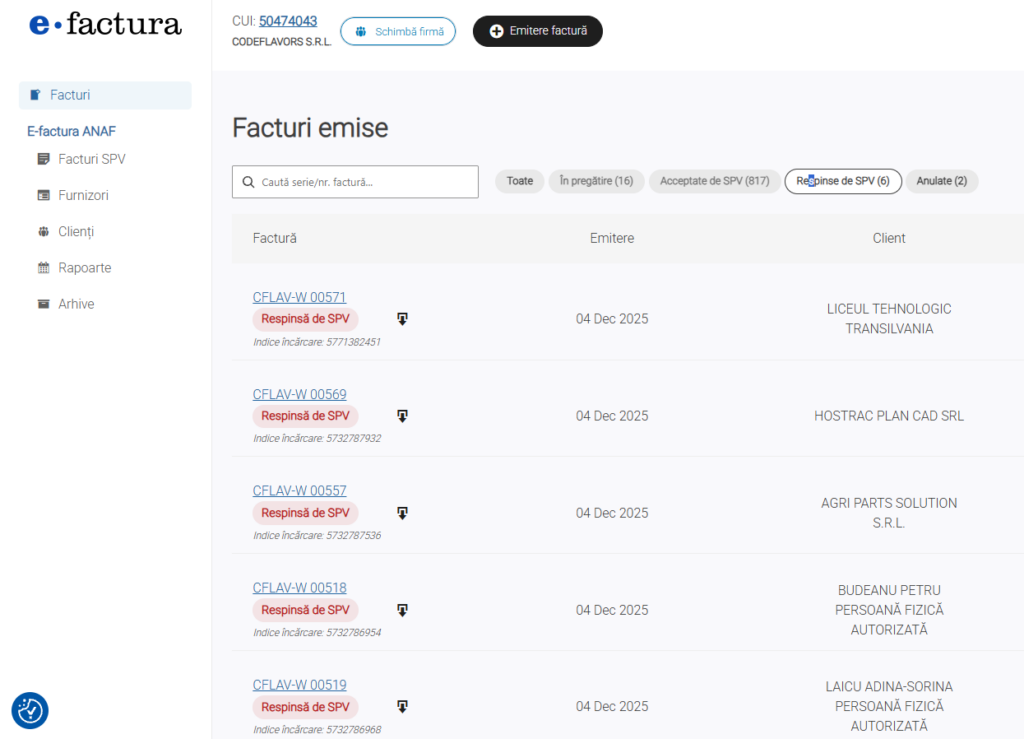Select Arhive in the sidebar menu

76,304
